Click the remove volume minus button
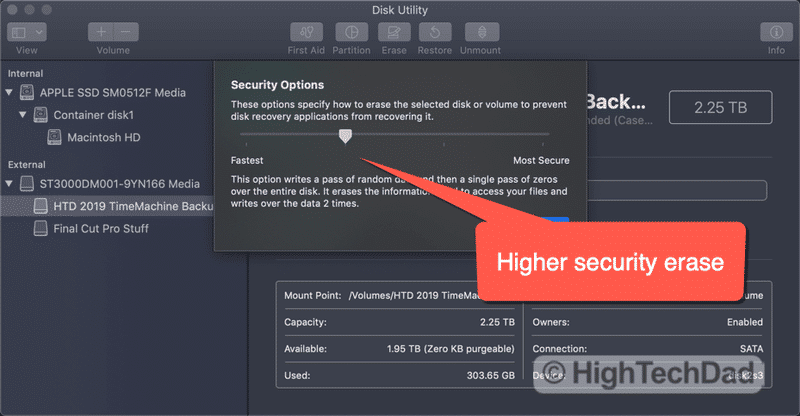This screenshot has width=800, height=416. 127,31
